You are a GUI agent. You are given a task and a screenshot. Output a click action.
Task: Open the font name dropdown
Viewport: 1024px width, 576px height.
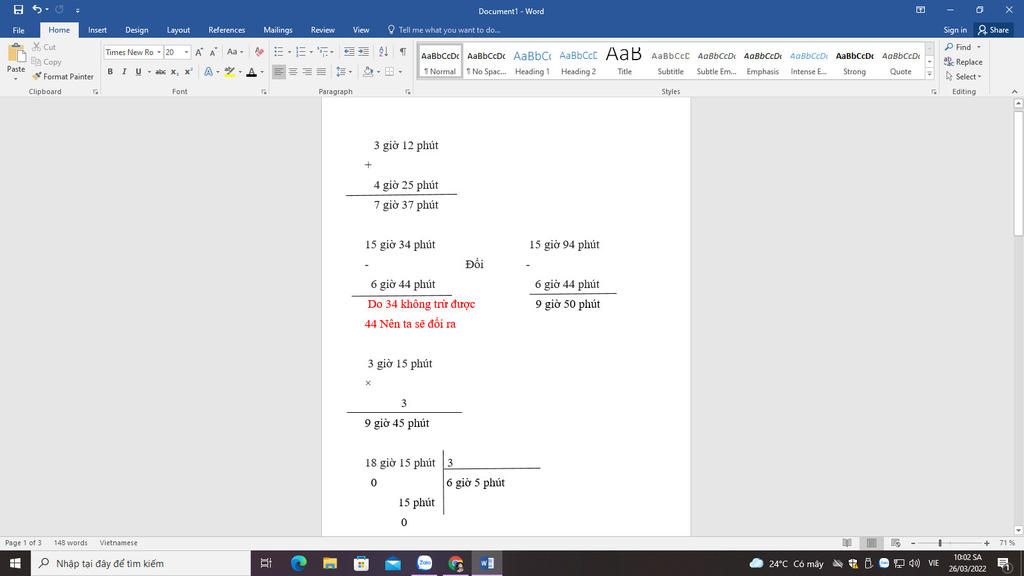(x=159, y=52)
